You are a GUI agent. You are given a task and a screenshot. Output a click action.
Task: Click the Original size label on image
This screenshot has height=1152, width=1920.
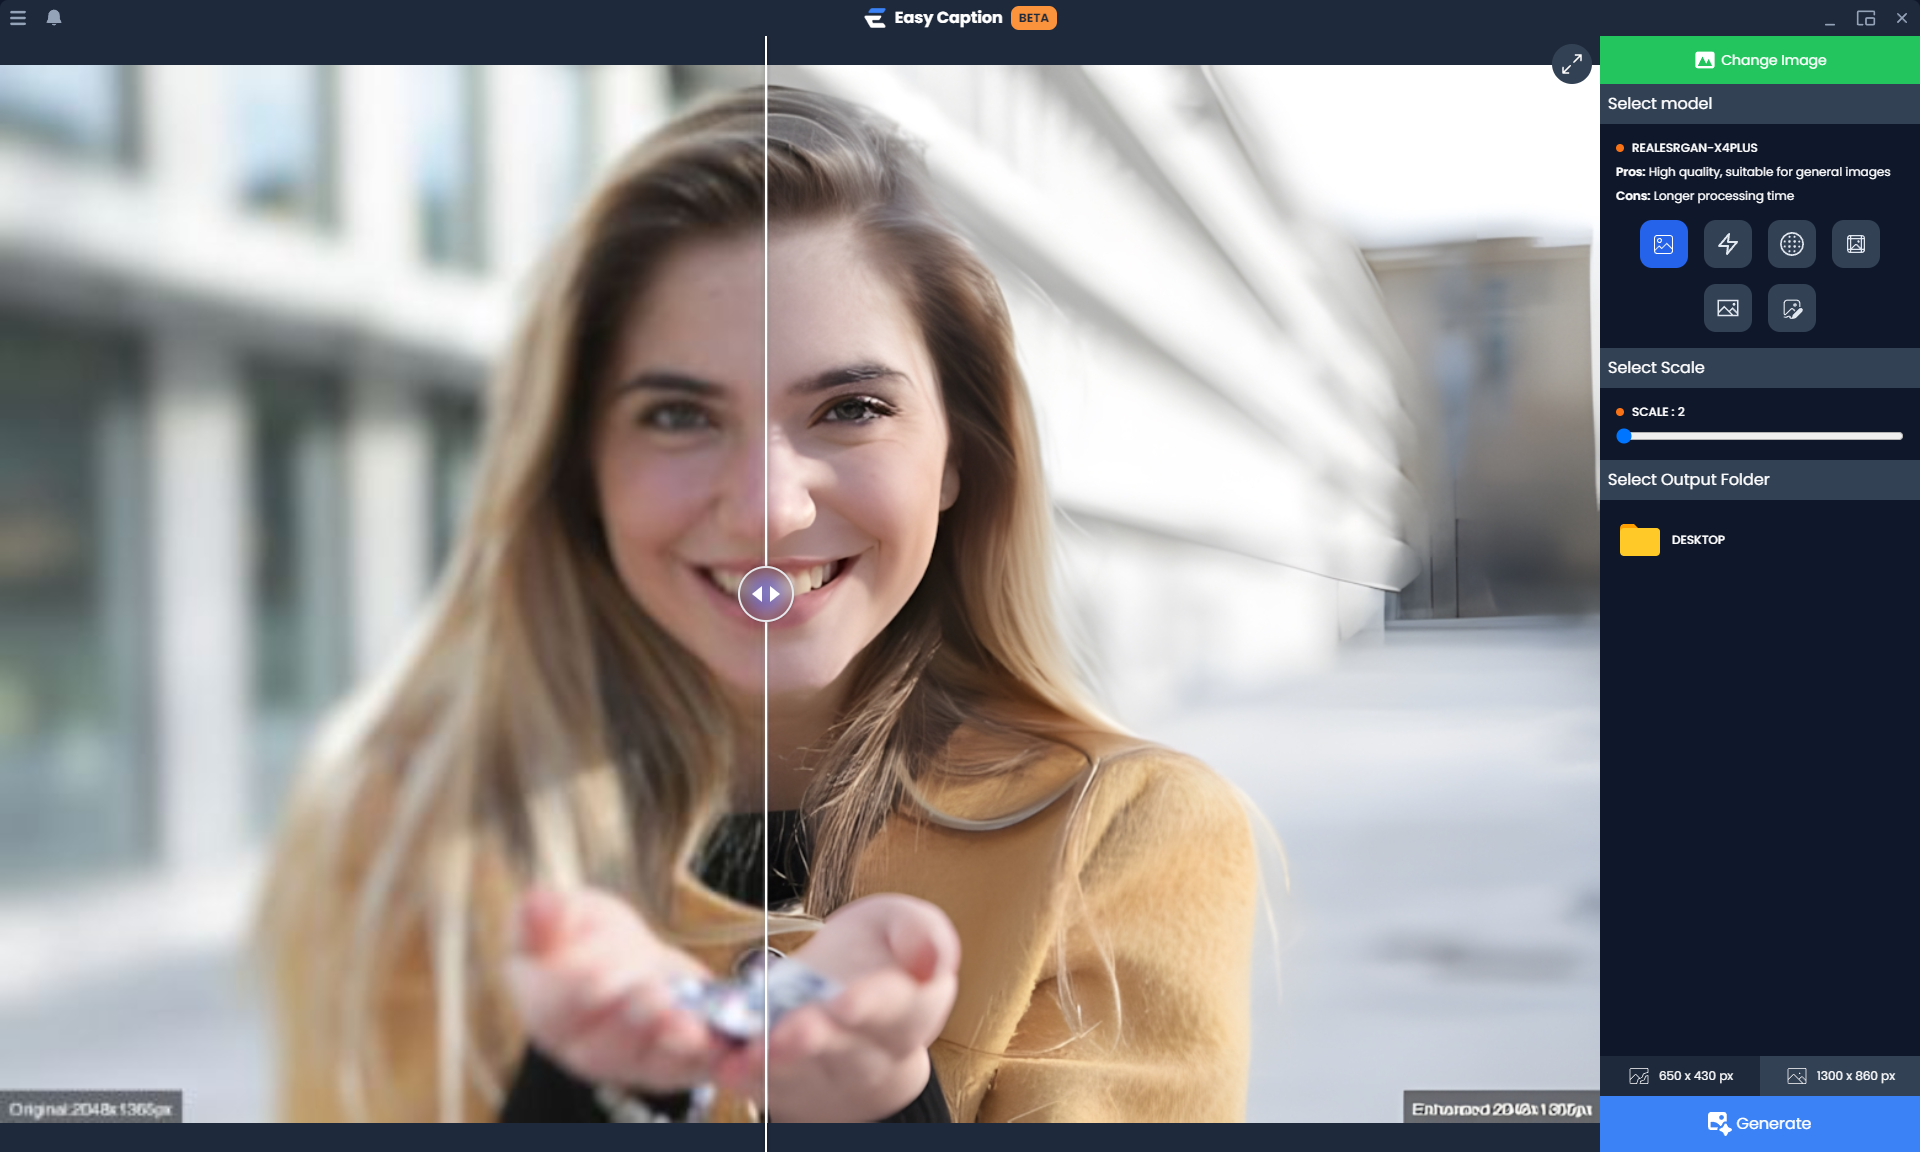[91, 1109]
